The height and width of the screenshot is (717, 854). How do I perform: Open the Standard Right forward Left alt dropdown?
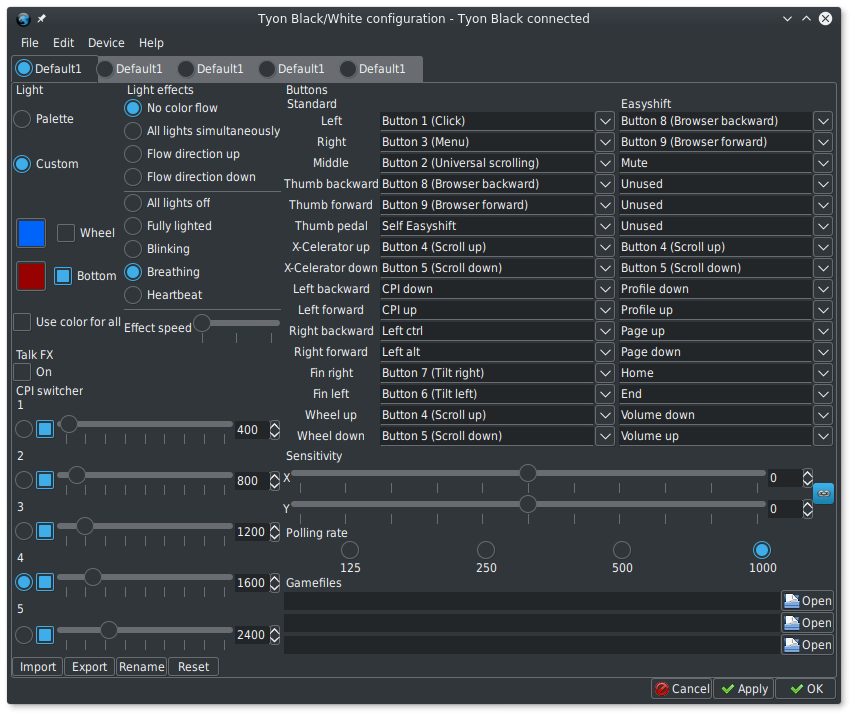coord(605,352)
